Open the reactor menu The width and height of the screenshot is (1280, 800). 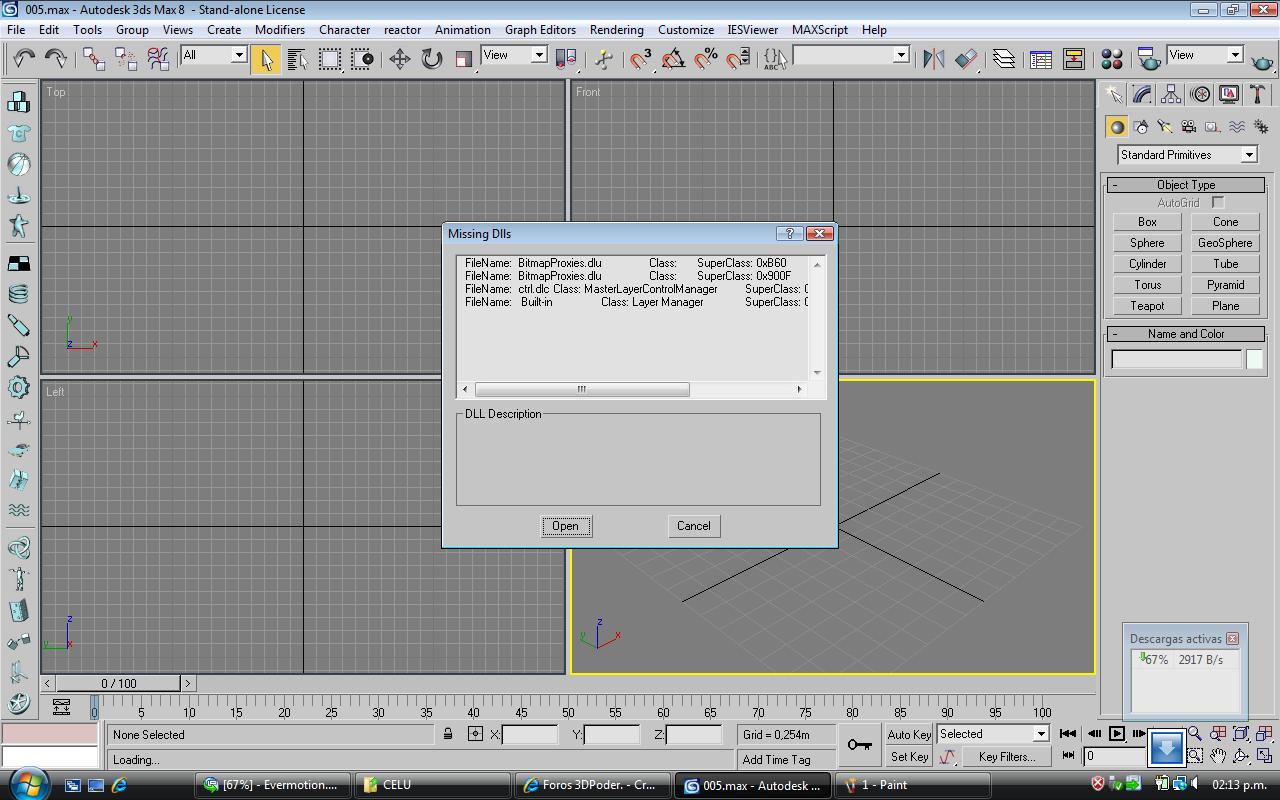point(402,30)
